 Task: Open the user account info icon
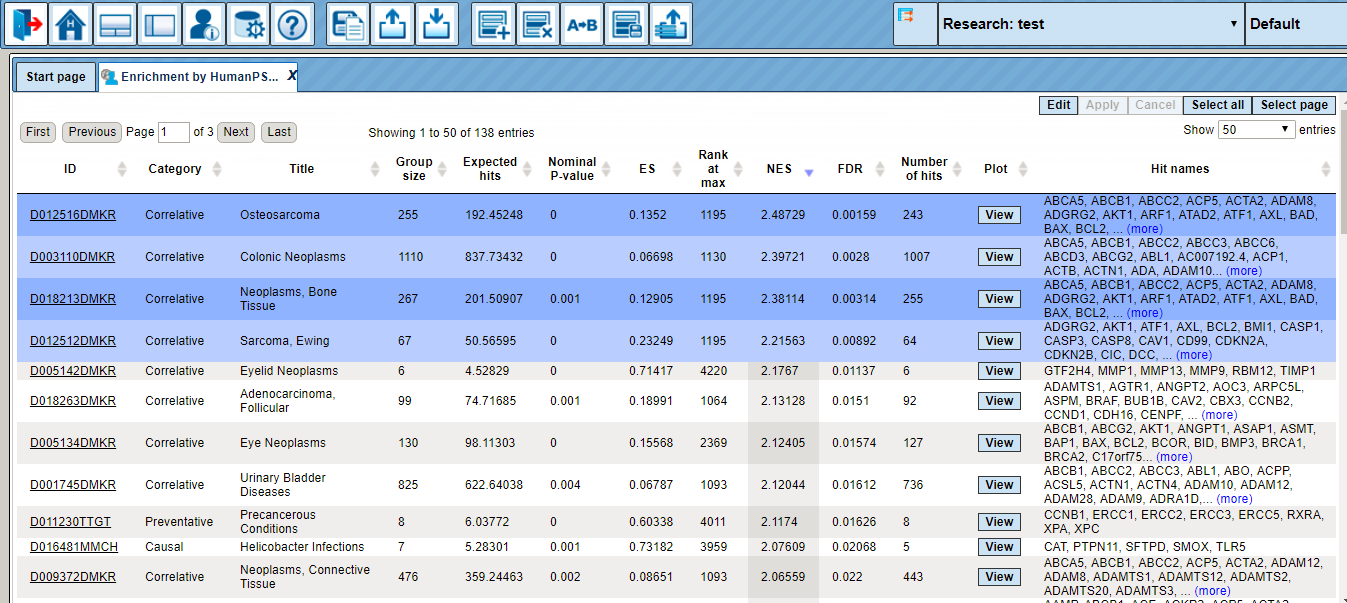(204, 24)
